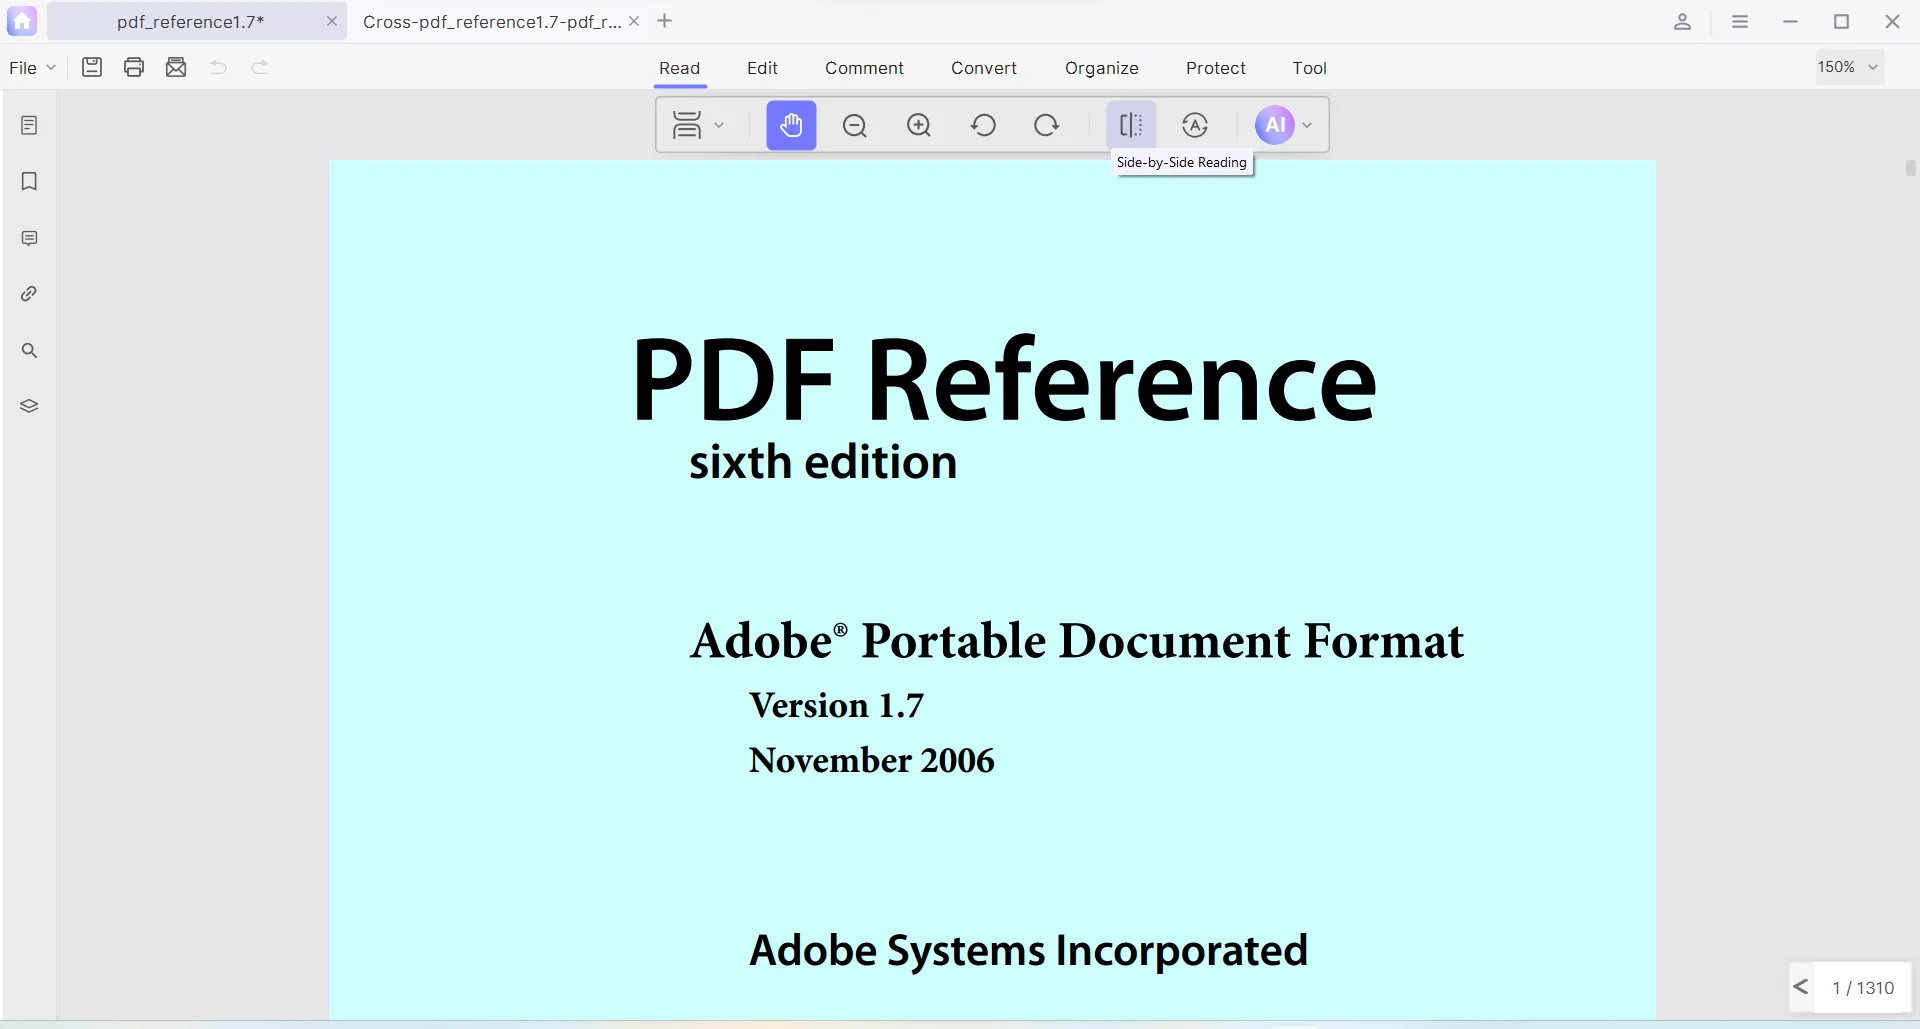The width and height of the screenshot is (1920, 1029).
Task: Toggle the comments sidebar panel
Action: (x=29, y=238)
